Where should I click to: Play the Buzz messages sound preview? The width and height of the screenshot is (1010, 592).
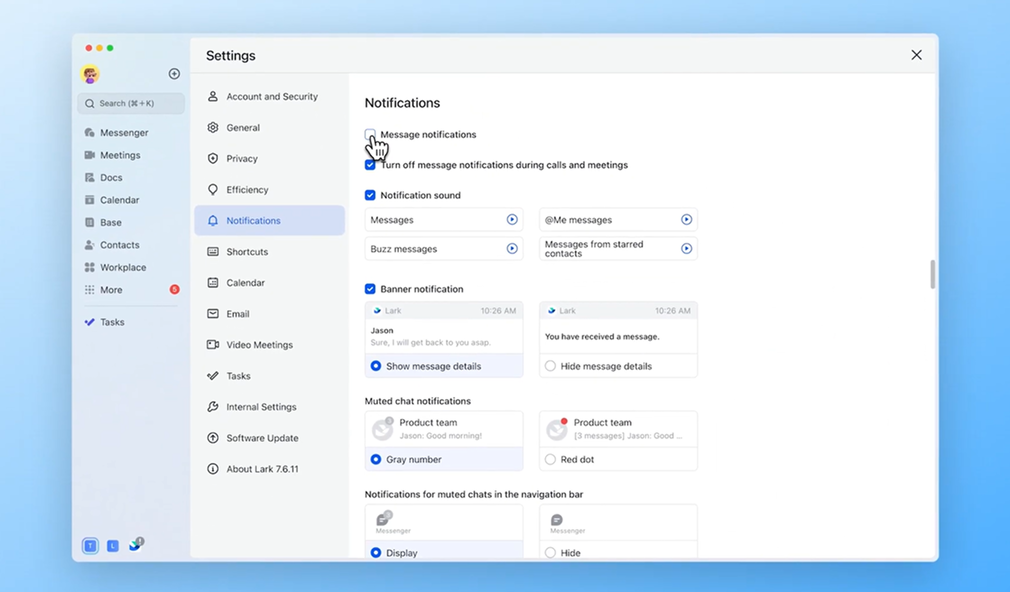click(x=512, y=249)
